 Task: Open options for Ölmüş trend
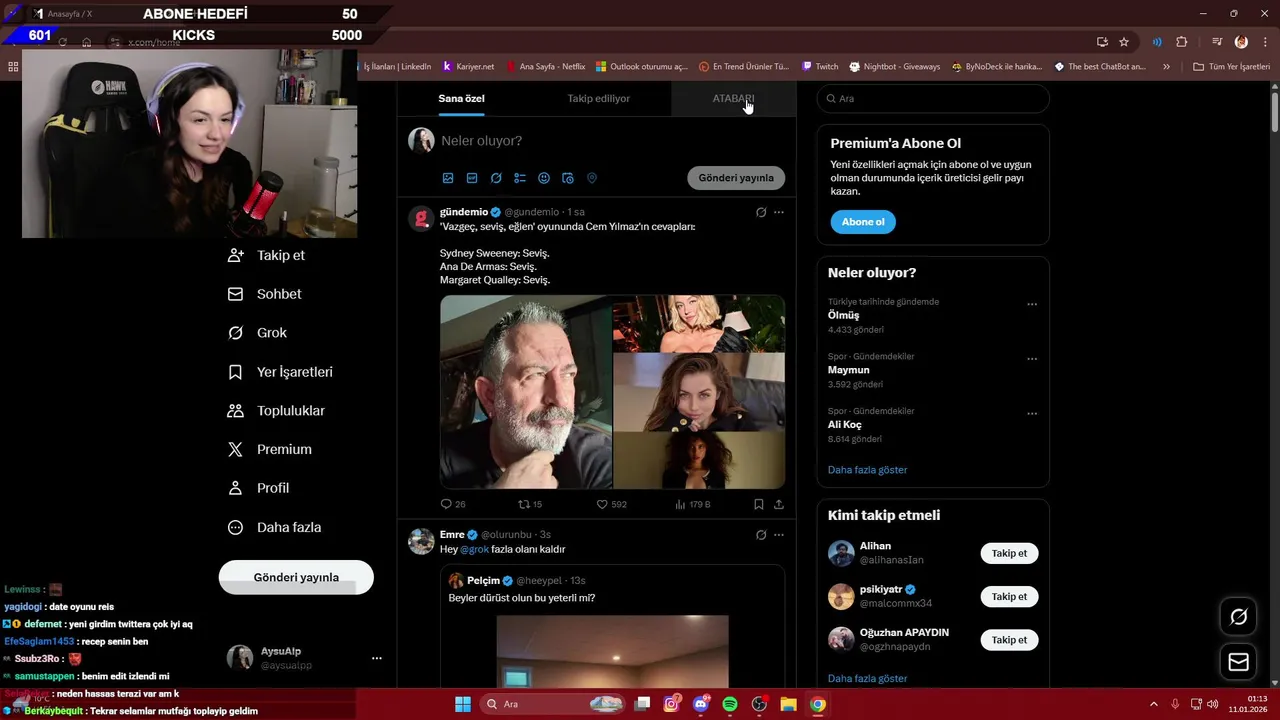tap(1032, 304)
